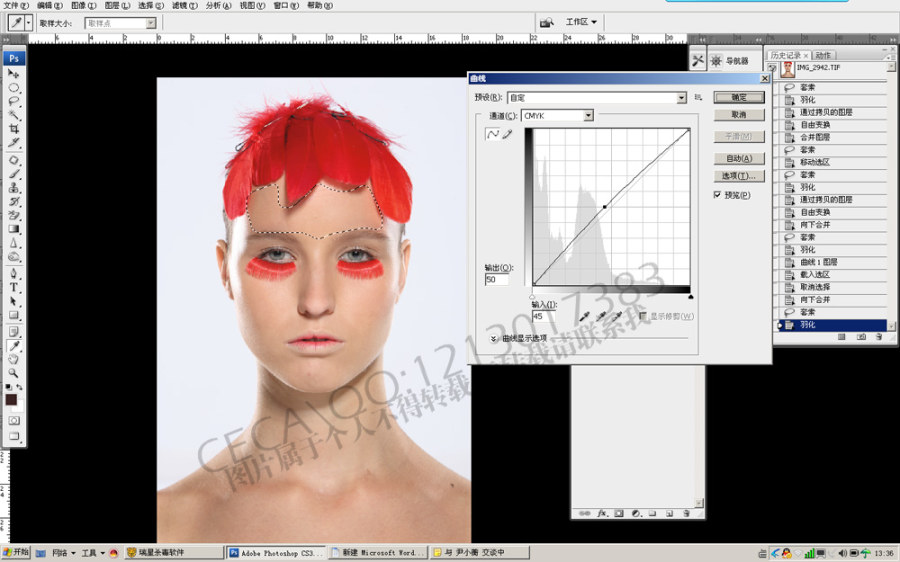The image size is (900, 562).
Task: Click the 取消 cancel button in Curves
Action: (739, 115)
